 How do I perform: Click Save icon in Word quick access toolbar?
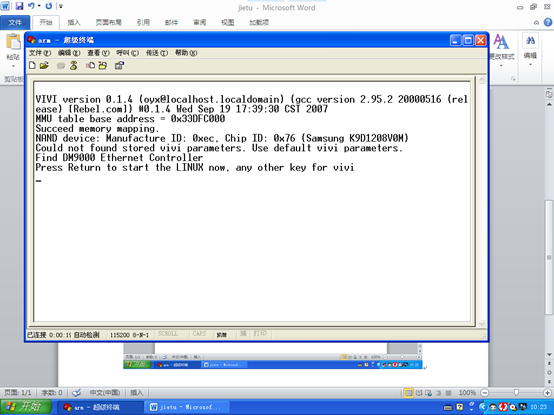click(19, 6)
